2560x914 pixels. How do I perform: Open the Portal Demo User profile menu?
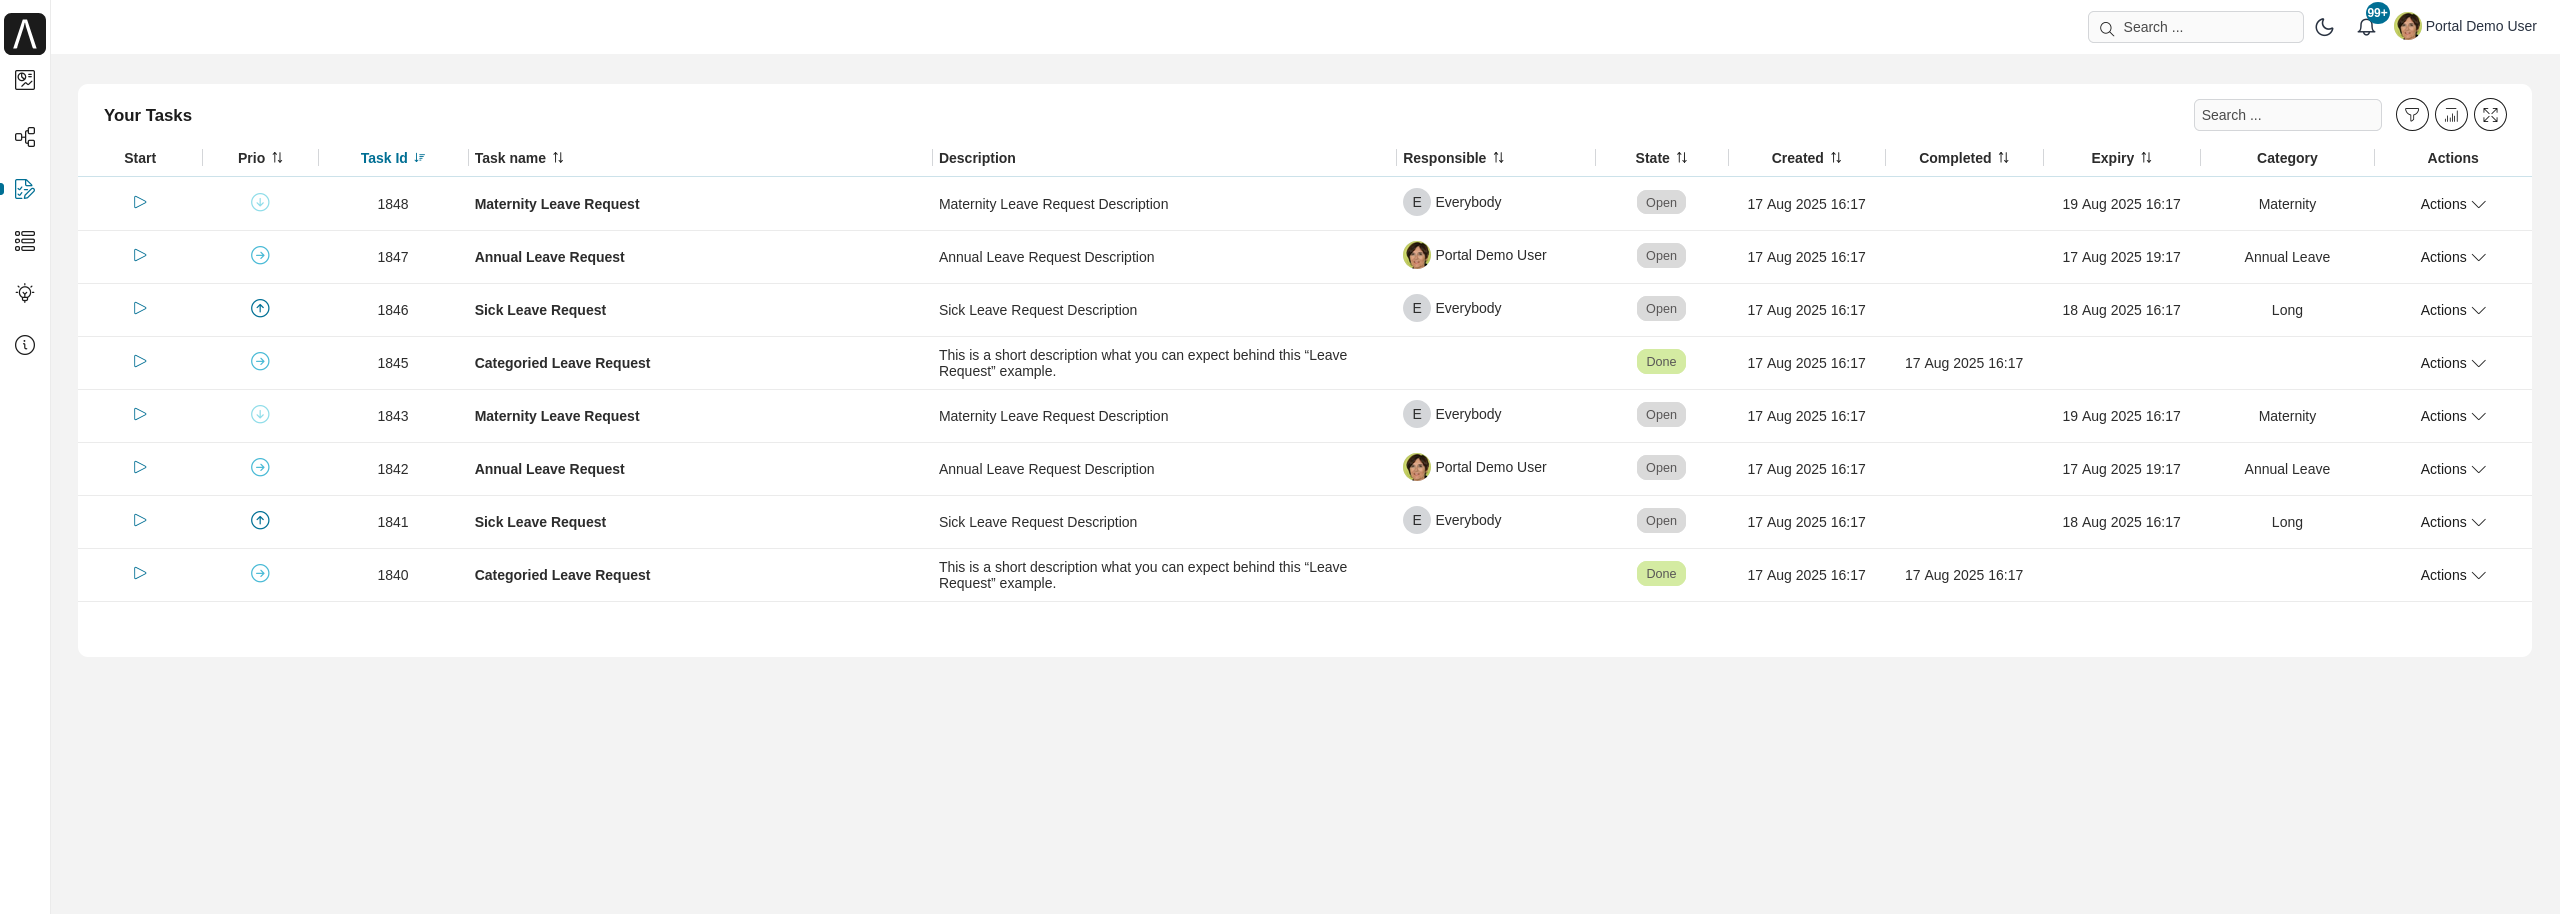pos(2466,26)
